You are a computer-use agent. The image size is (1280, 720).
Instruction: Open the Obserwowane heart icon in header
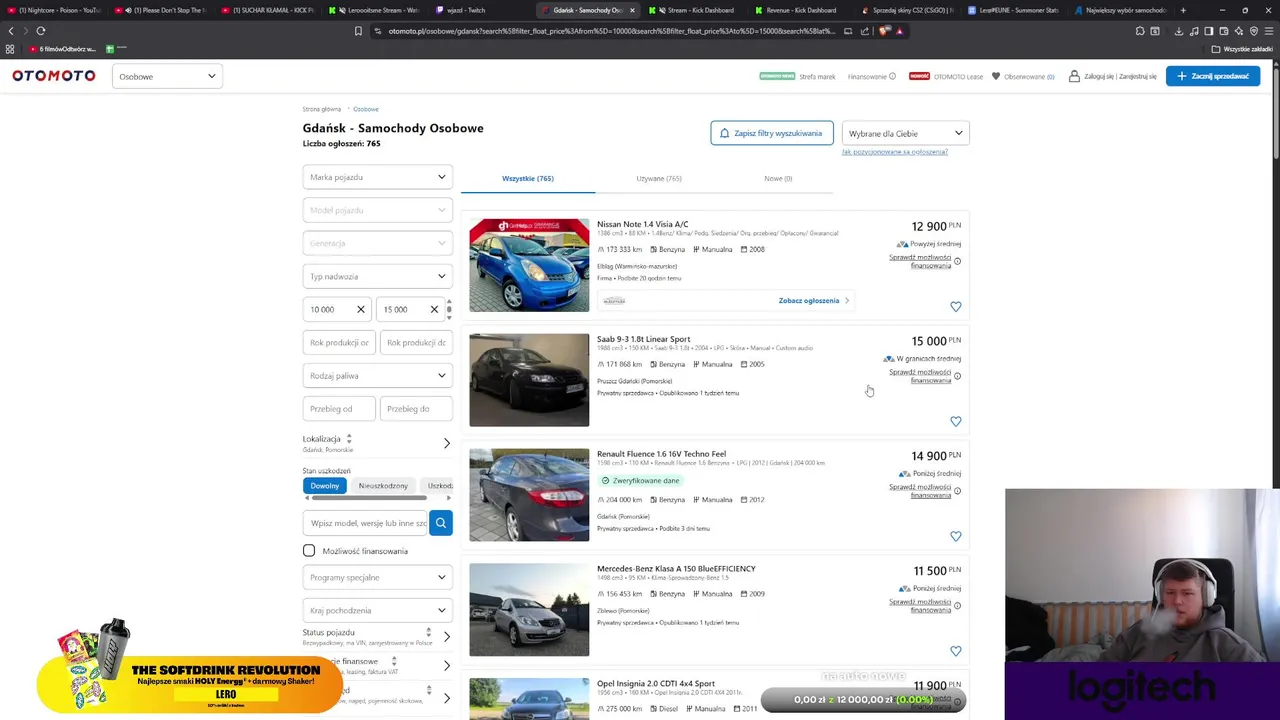(995, 76)
